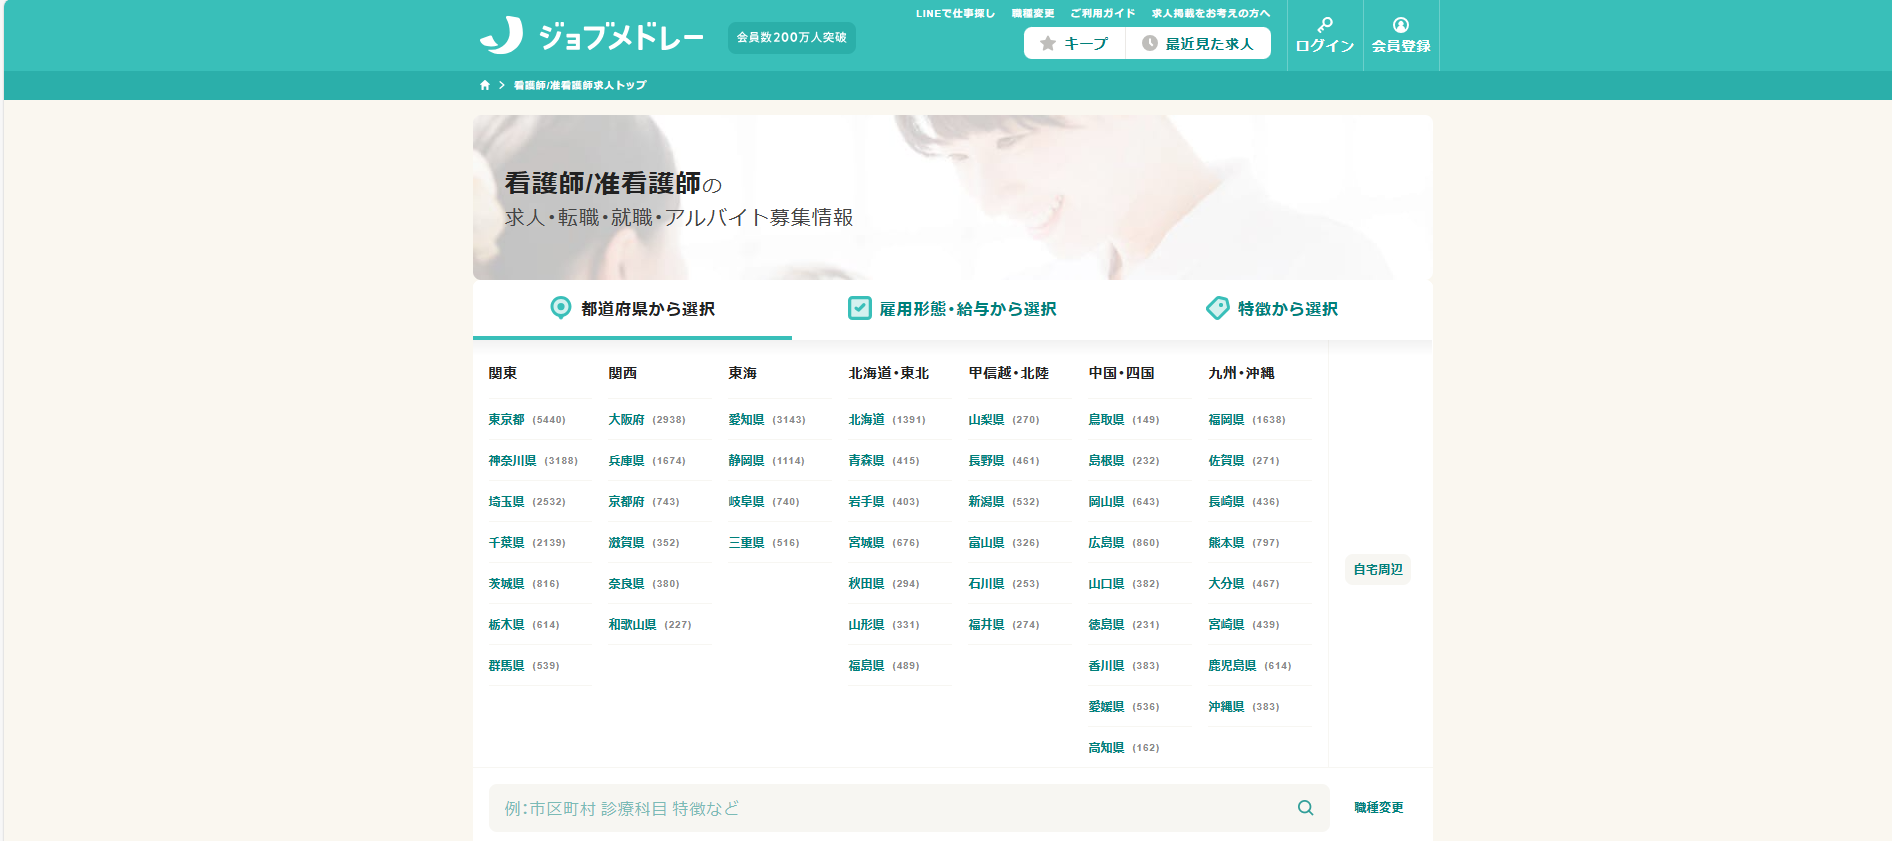Click the home icon in breadcrumb
Screen dimensions: 1892x841
pos(485,86)
